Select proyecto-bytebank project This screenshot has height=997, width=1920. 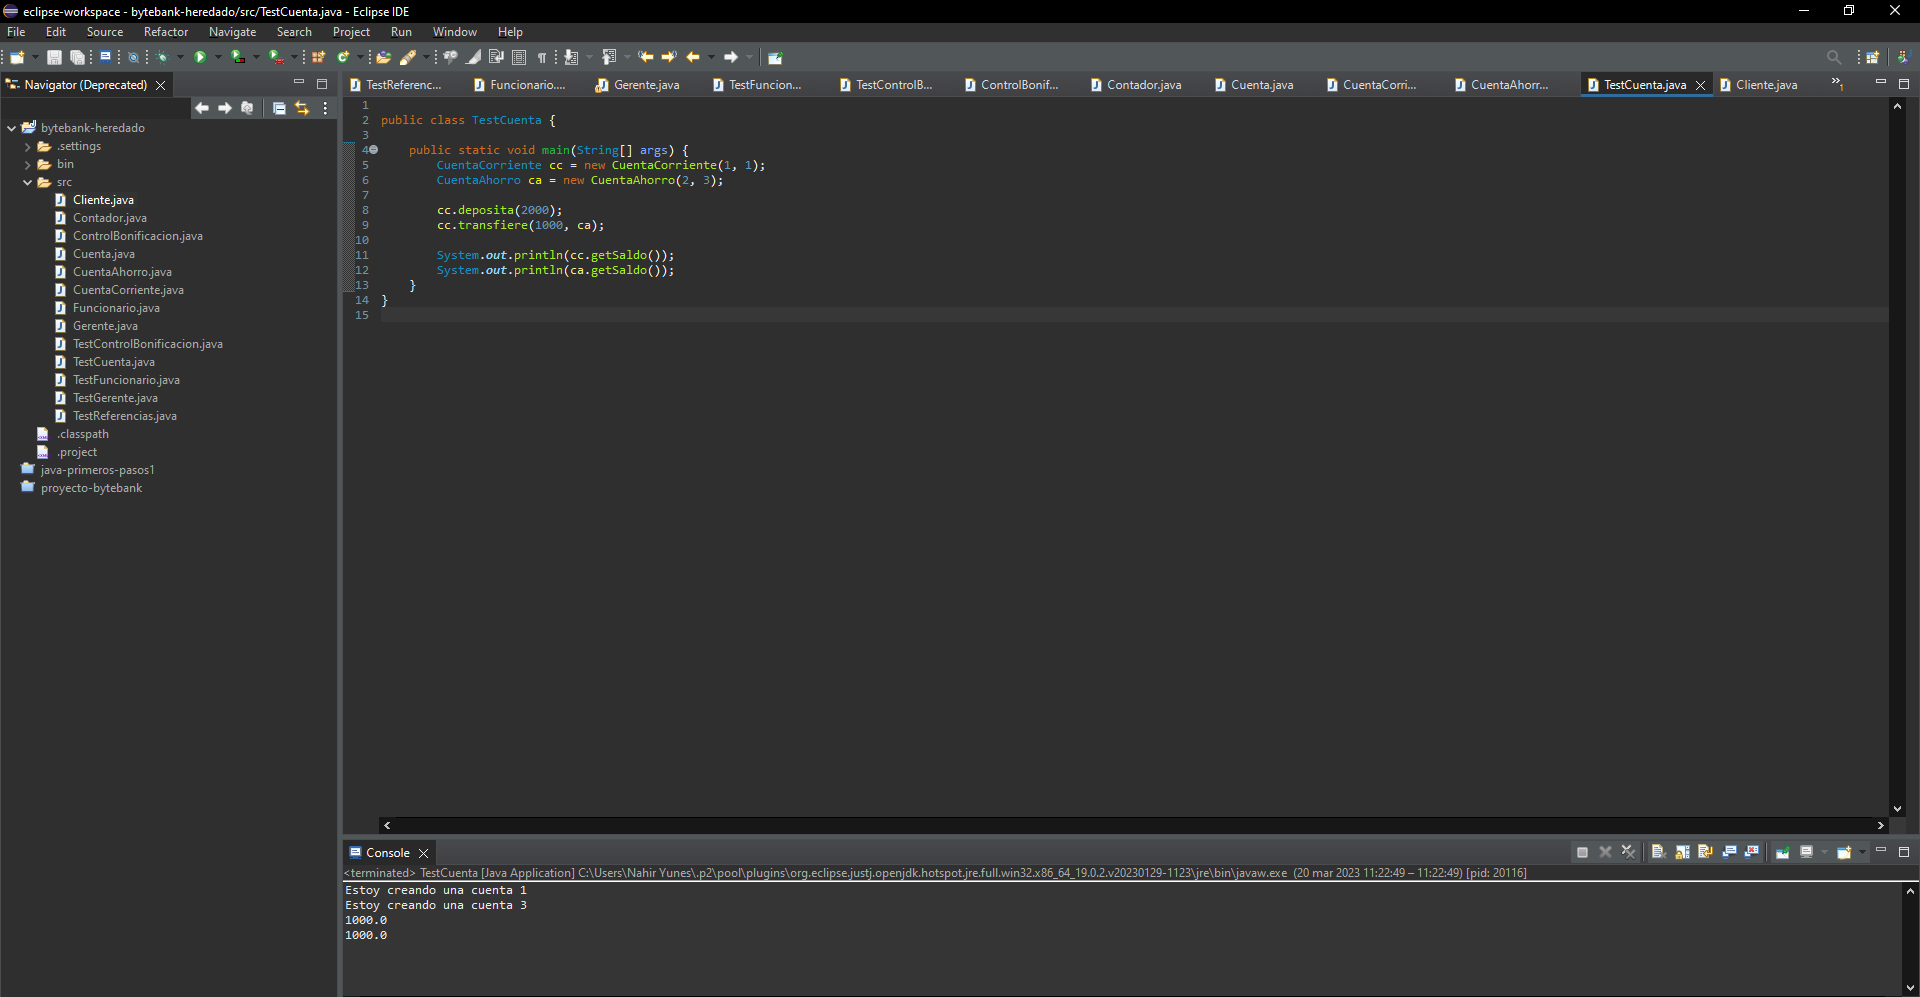coord(91,488)
